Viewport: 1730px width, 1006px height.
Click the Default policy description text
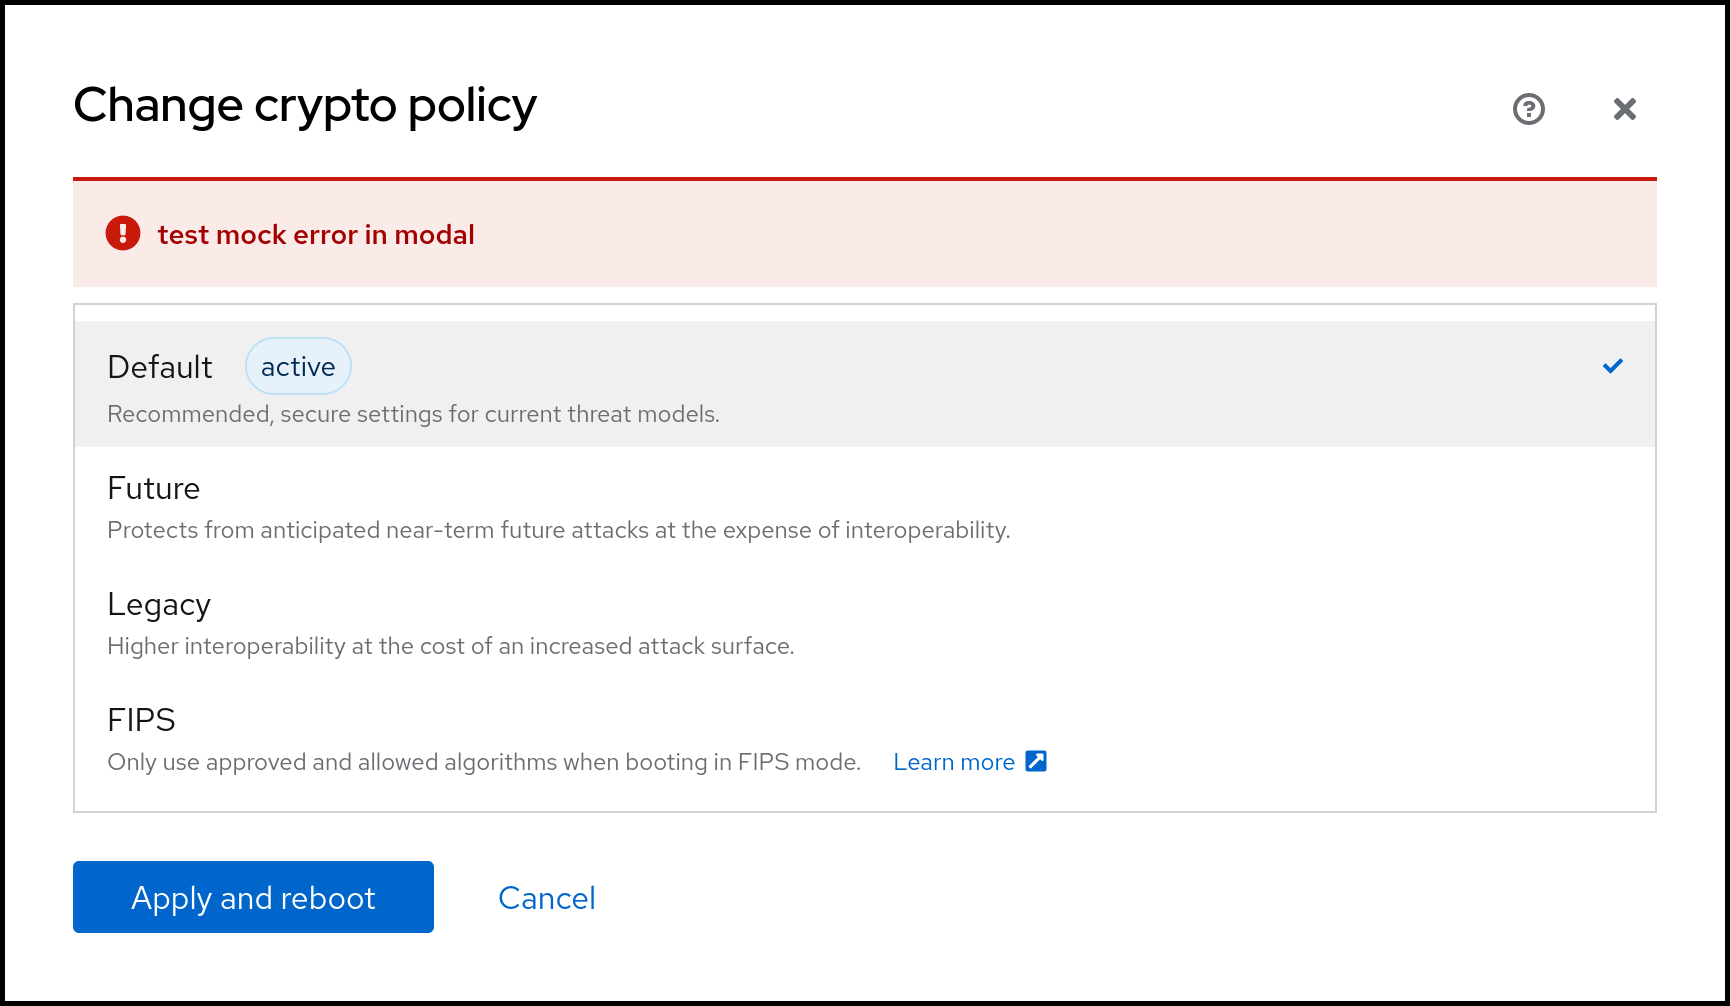coord(413,414)
